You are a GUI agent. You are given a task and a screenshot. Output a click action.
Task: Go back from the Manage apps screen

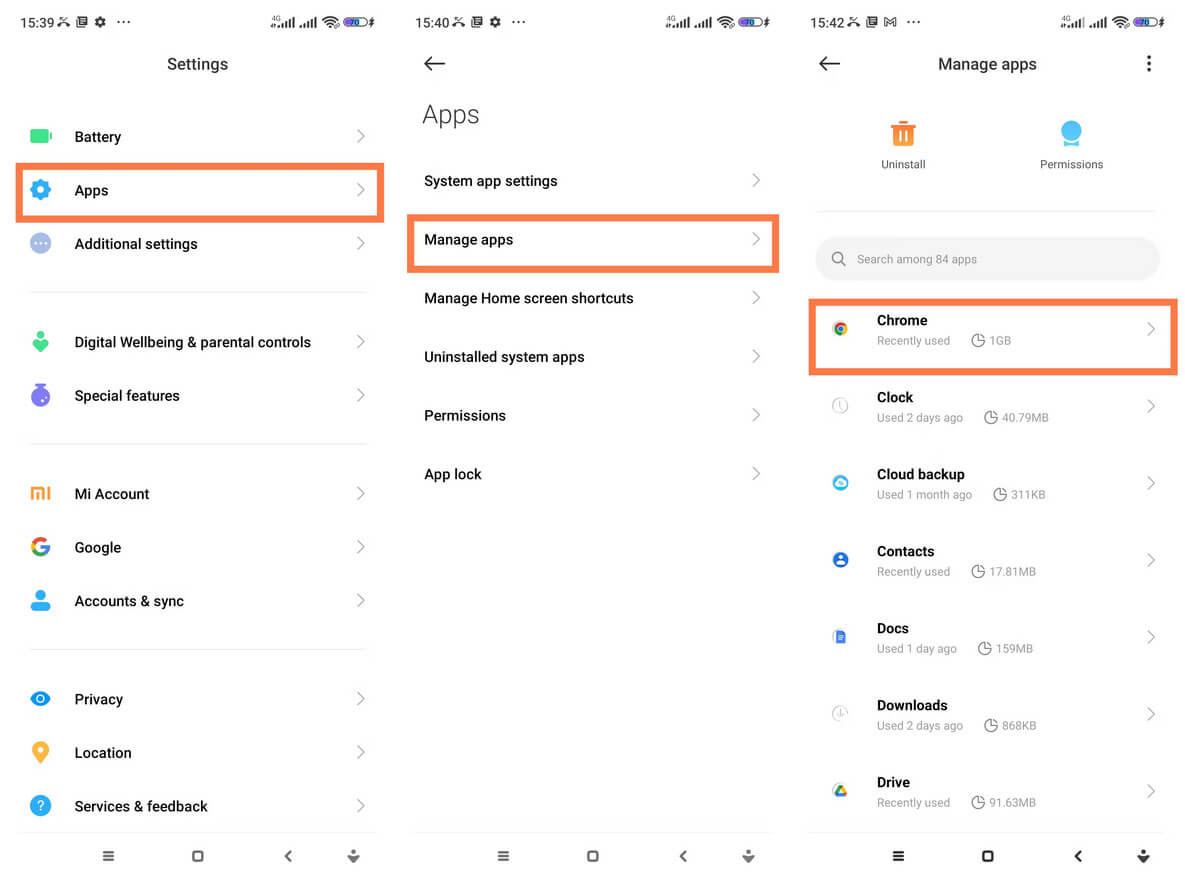[830, 64]
